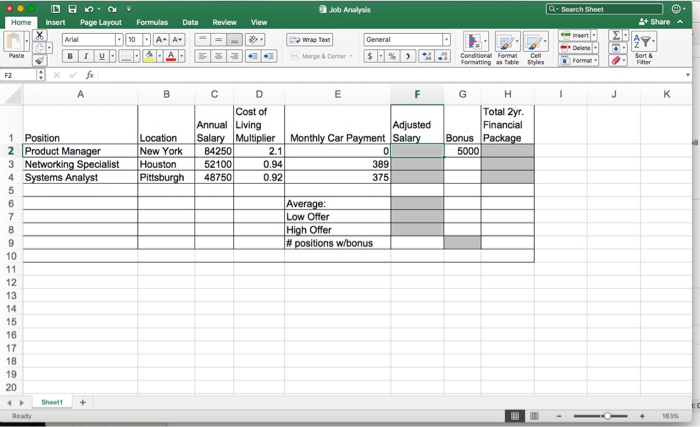This screenshot has height=427, width=700.
Task: Decrease font size with small A icon
Action: 177,40
